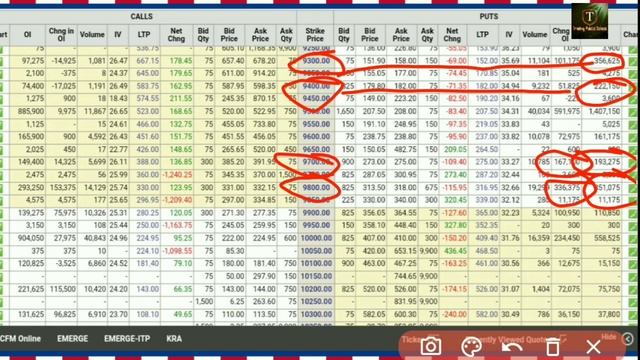Image resolution: width=640 pixels, height=360 pixels.
Task: Click calls LTP 667.15 for 9300 strike
Action: coord(148,61)
